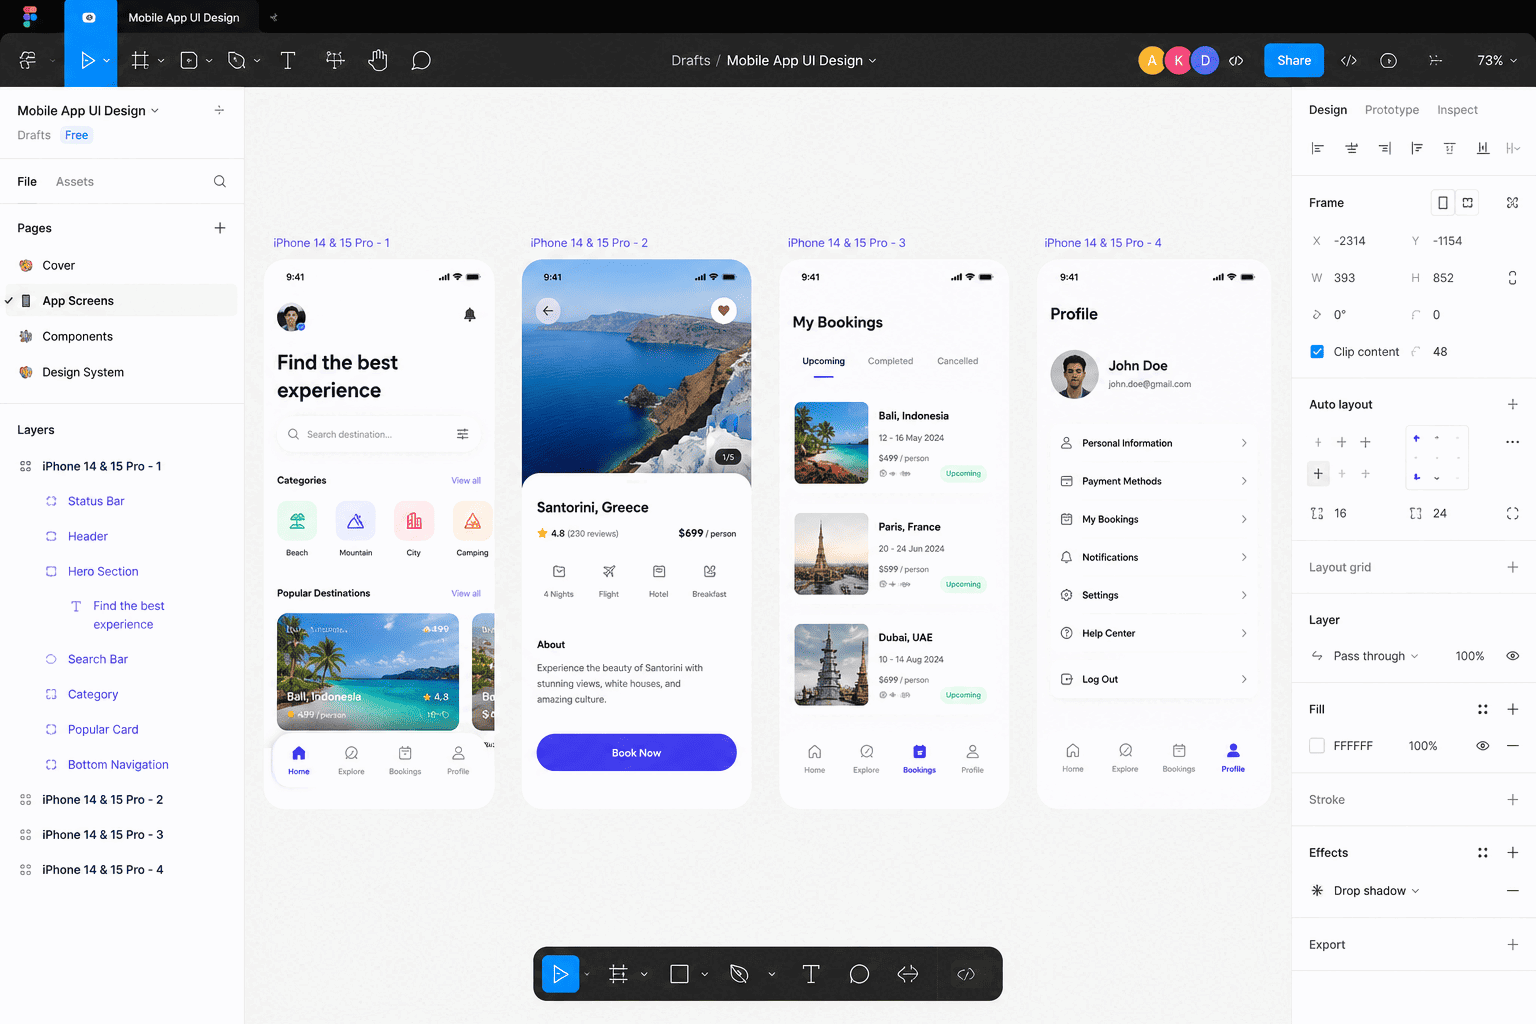1536x1024 pixels.
Task: Toggle independent padding icon in Auto layout
Action: click(x=1512, y=514)
